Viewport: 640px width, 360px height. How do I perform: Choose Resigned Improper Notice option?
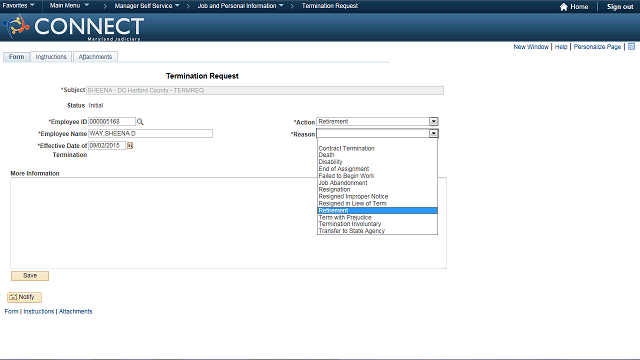[x=377, y=197]
